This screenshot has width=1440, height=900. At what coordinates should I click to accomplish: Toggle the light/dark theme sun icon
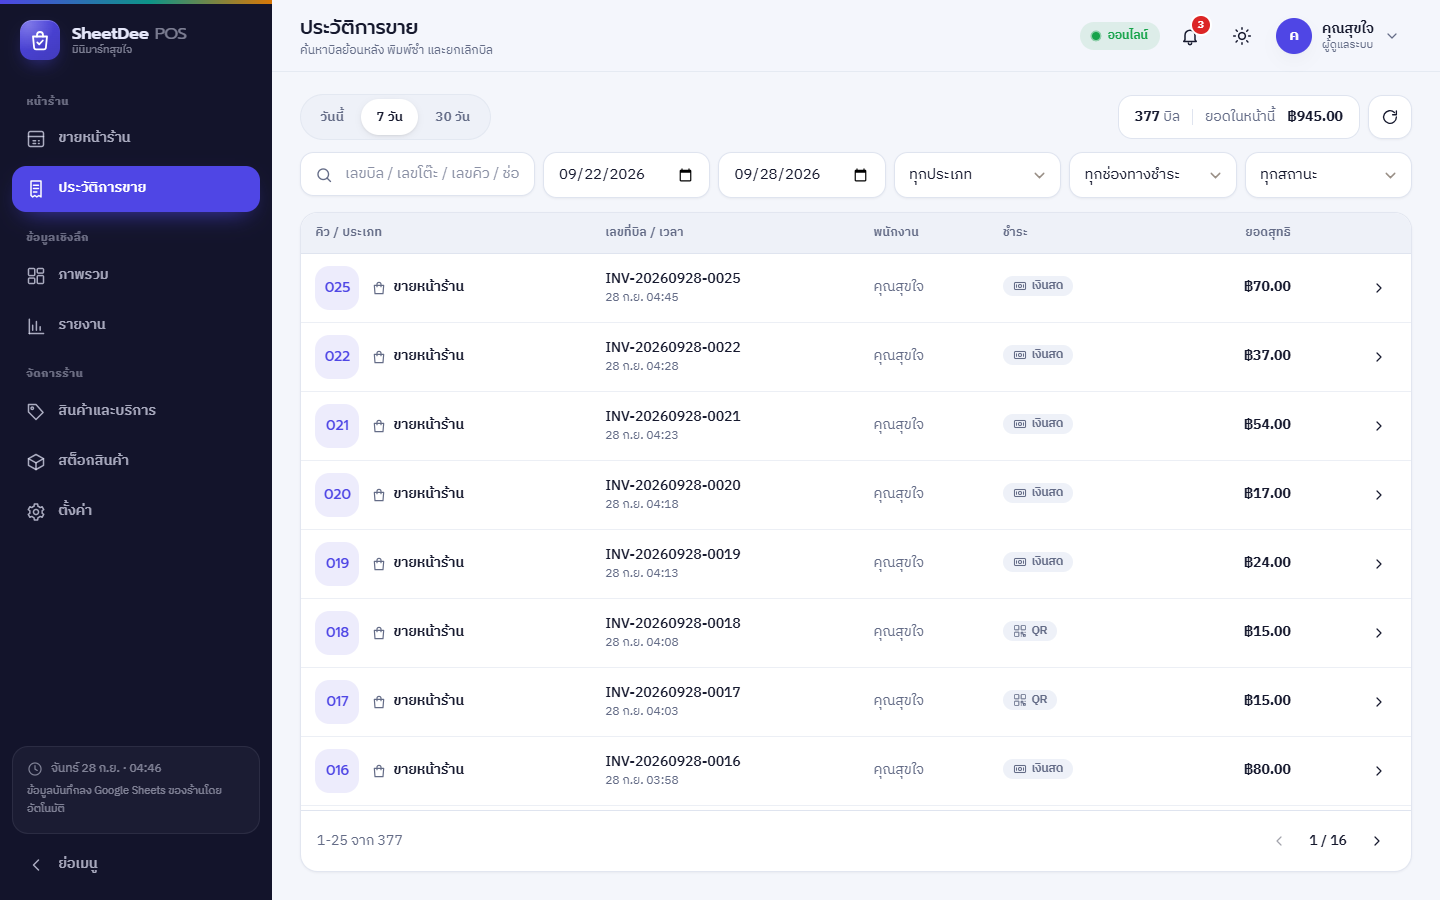click(1242, 36)
